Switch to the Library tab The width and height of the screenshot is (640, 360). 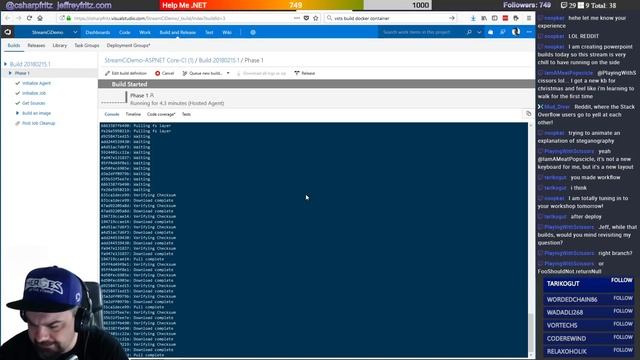60,46
